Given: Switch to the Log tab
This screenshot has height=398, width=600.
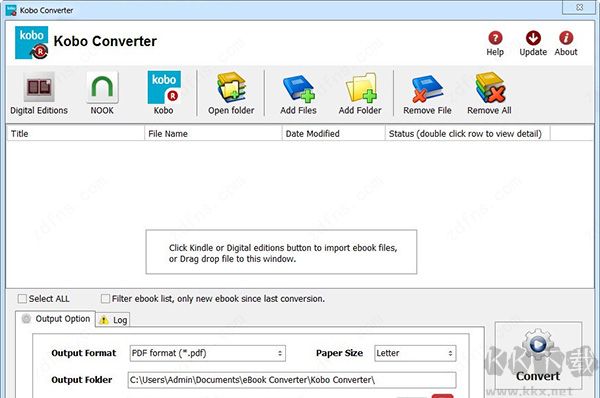Looking at the screenshot, I should click(x=113, y=320).
